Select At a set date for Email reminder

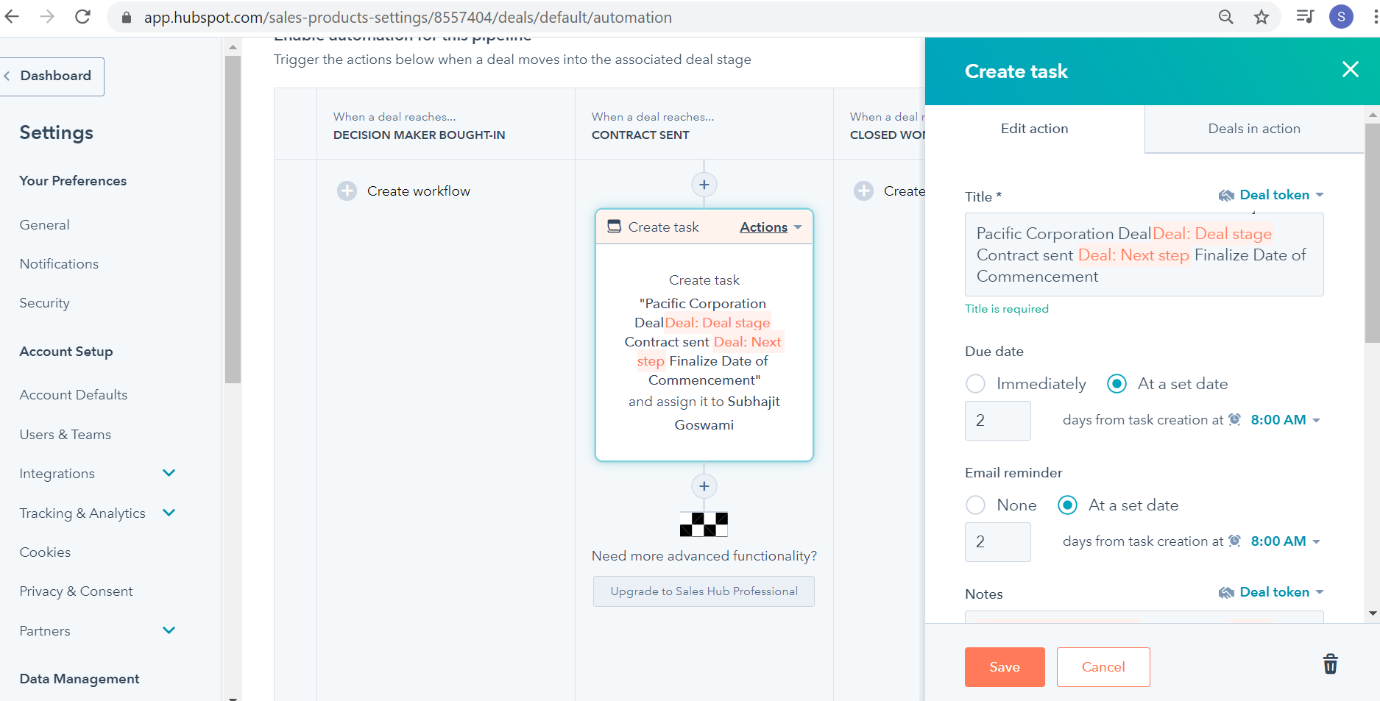point(1067,505)
